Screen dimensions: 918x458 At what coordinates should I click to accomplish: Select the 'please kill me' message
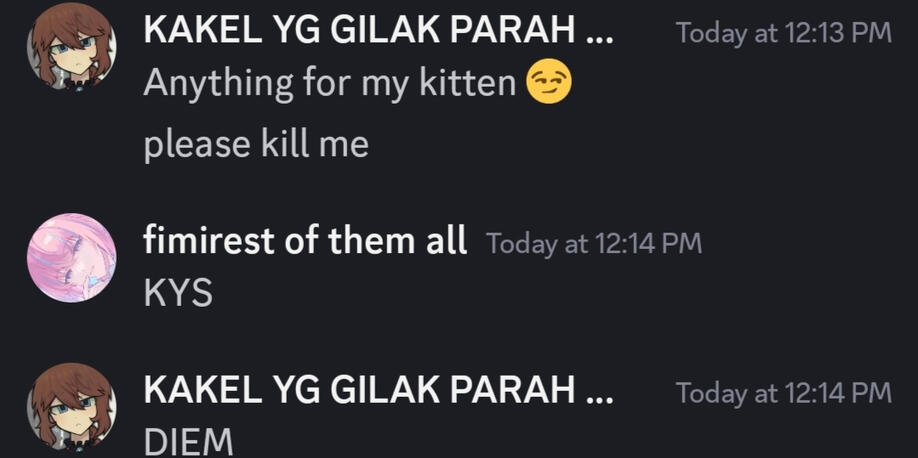pyautogui.click(x=256, y=144)
